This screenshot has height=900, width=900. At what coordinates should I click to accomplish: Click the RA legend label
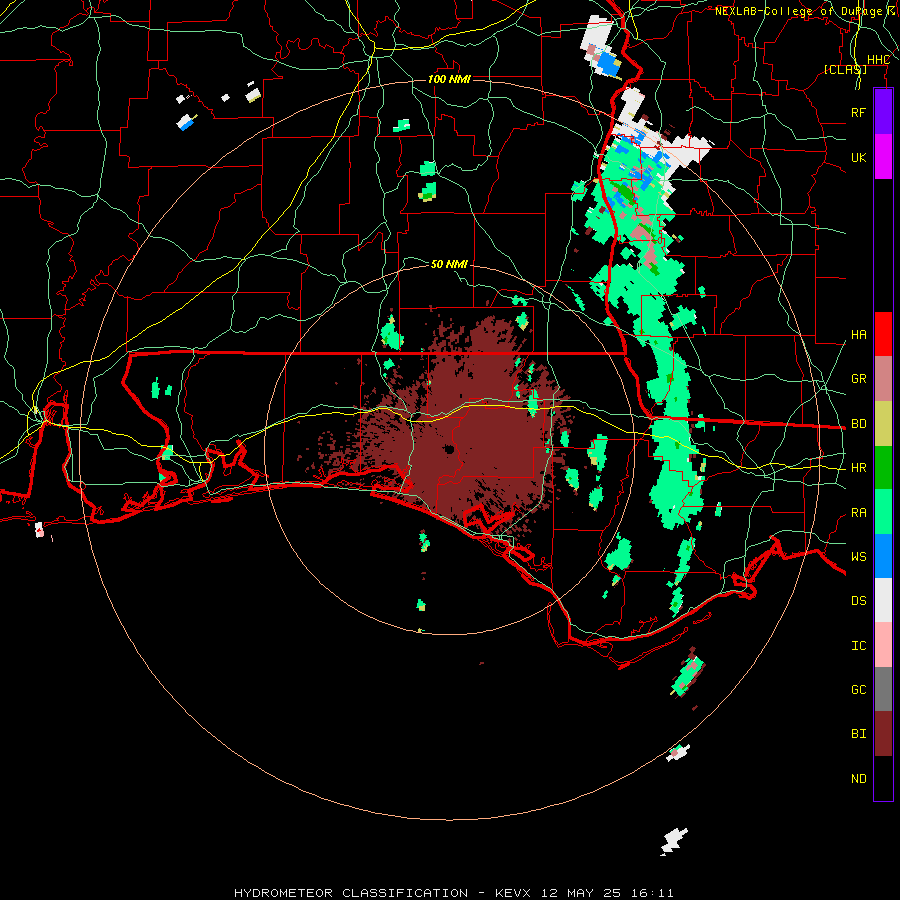click(858, 512)
